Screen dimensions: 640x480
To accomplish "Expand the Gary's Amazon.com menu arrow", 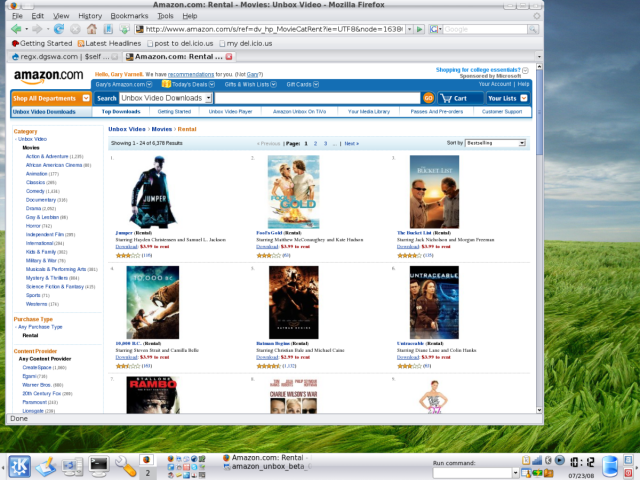I will (149, 84).
